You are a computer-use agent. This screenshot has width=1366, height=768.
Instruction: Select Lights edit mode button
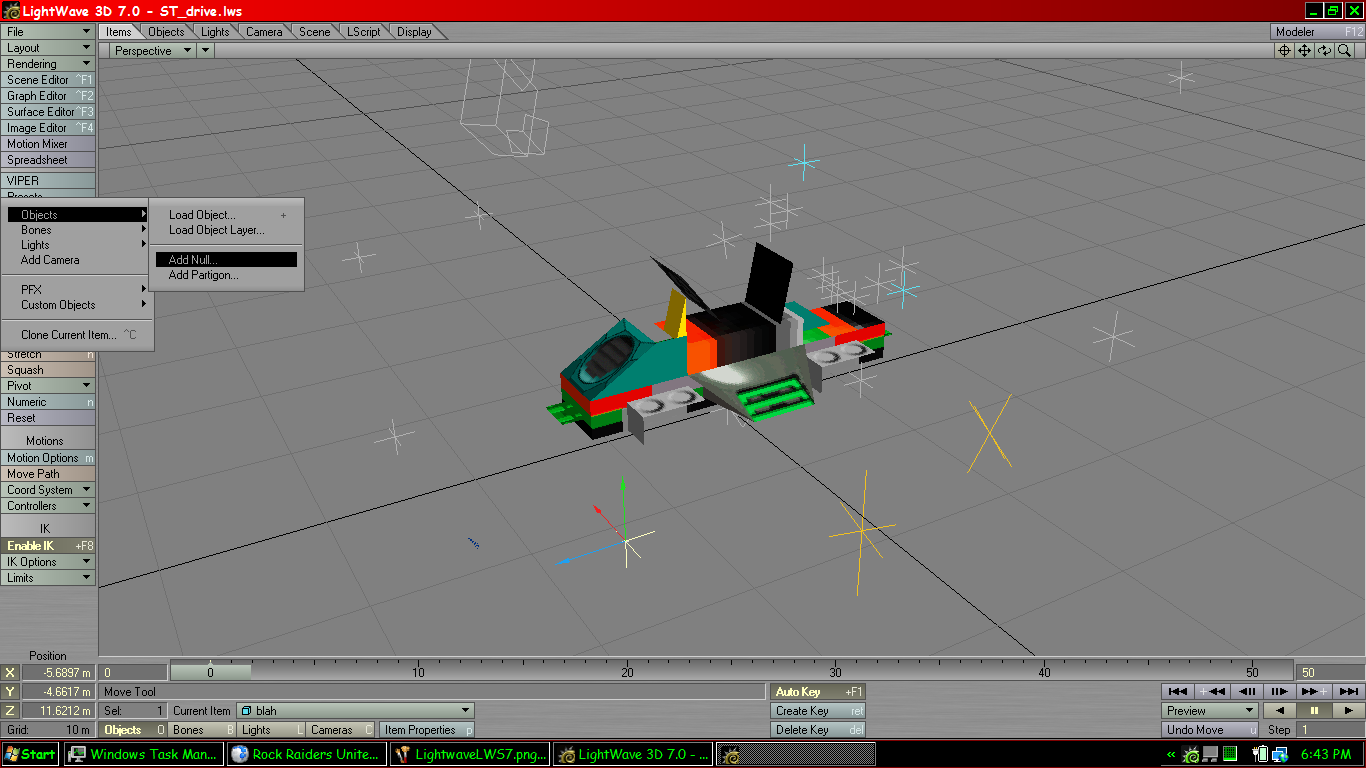(272, 730)
